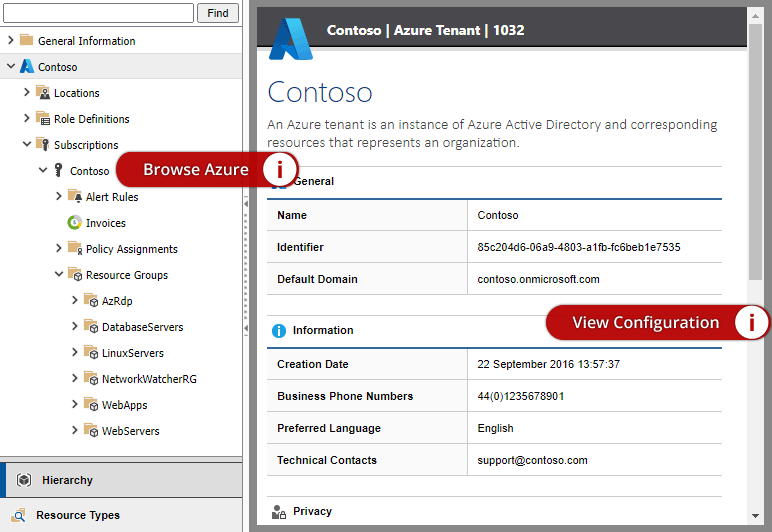Click the LinuxServers resource group icon
The height and width of the screenshot is (532, 772).
tap(91, 352)
